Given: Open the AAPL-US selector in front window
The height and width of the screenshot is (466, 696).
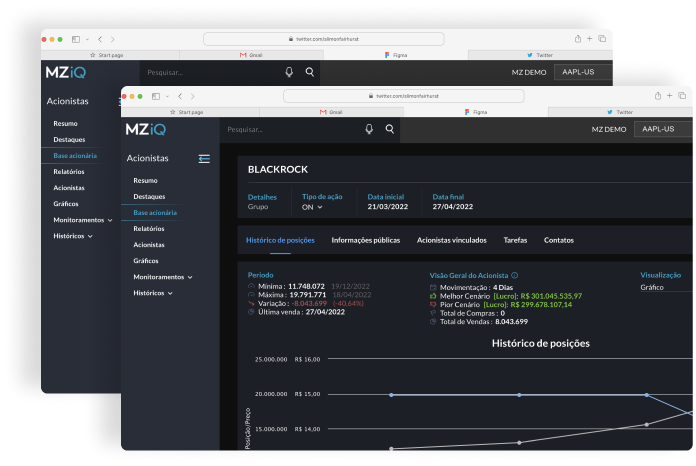Looking at the screenshot, I should pos(663,129).
